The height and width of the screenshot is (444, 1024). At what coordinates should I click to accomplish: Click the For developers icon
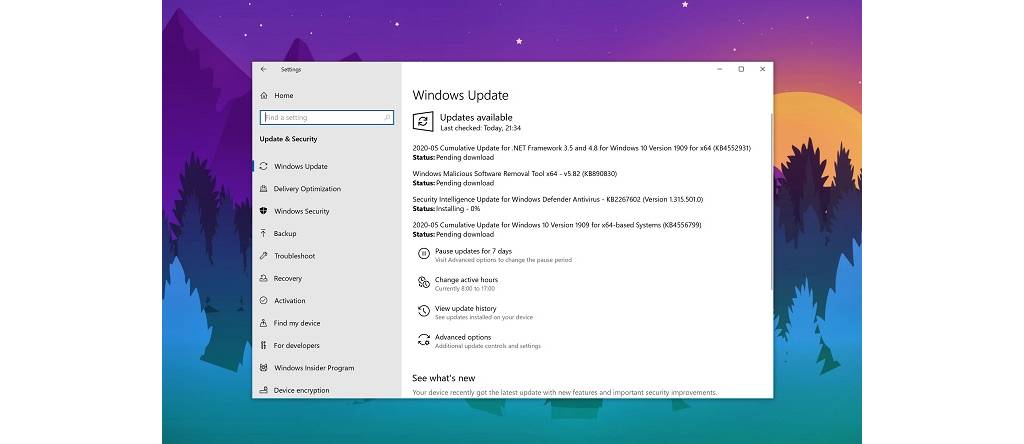(x=263, y=345)
